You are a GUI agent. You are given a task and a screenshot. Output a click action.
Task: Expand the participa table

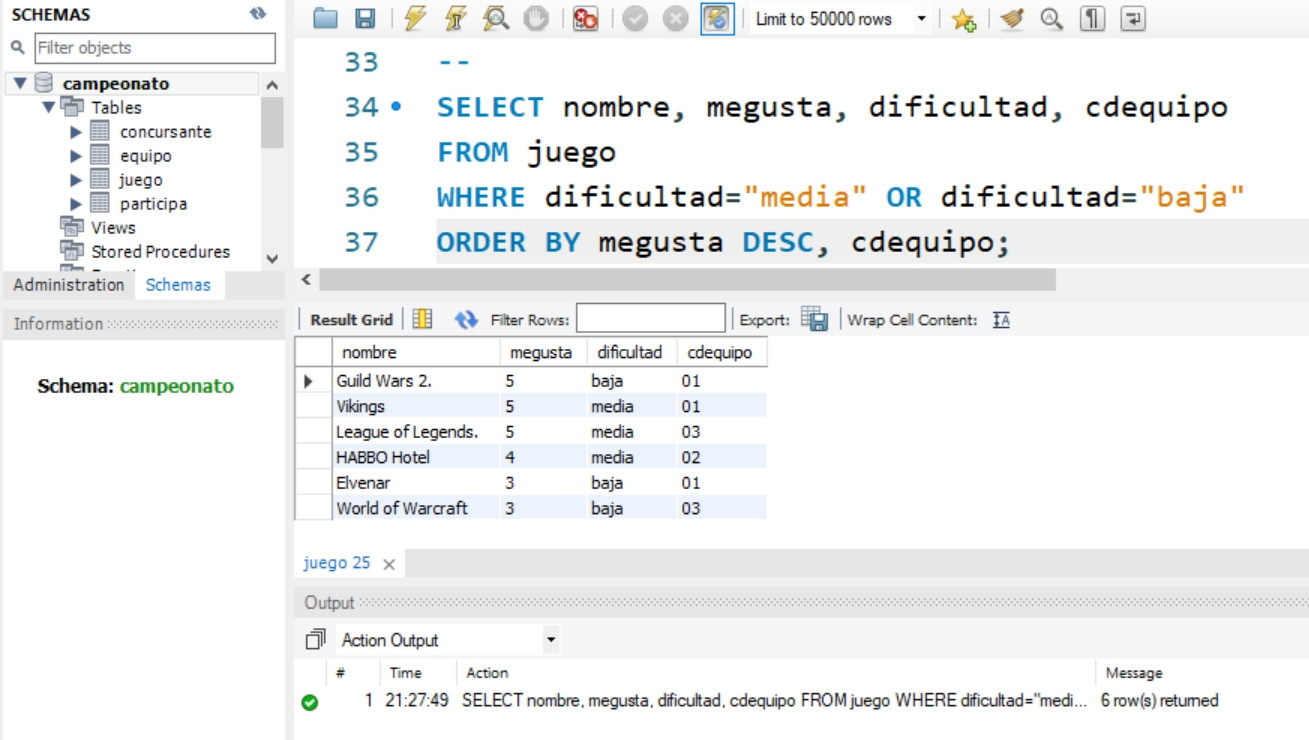[x=76, y=204]
